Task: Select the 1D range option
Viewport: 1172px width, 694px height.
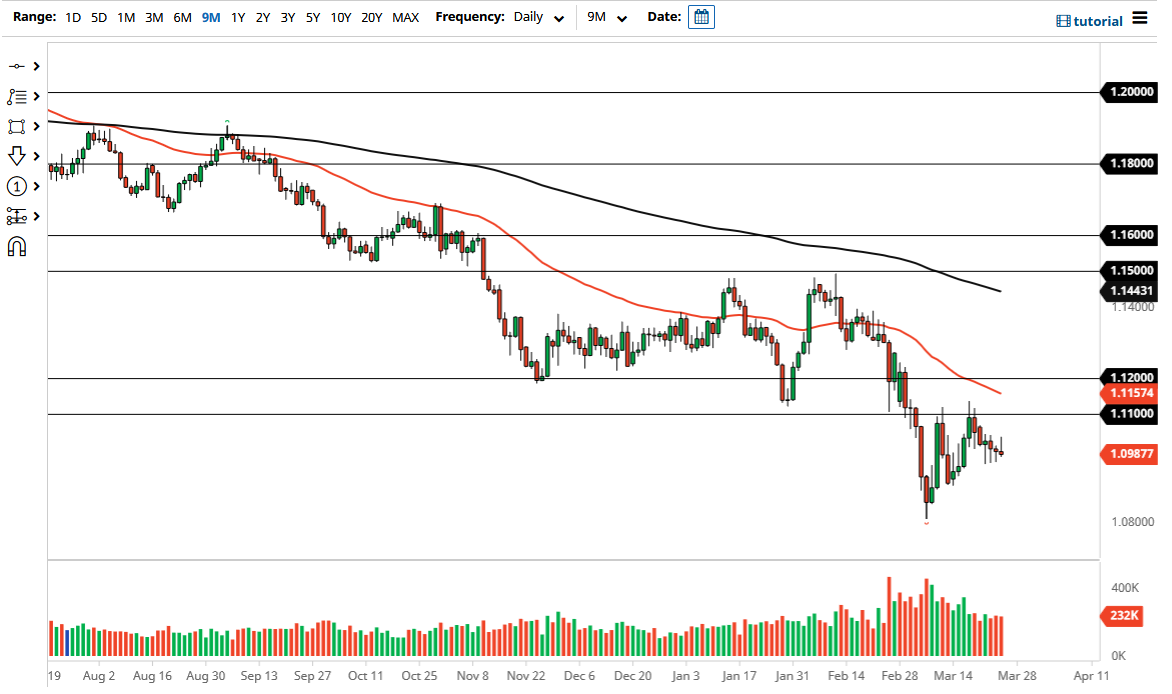Action: (72, 17)
